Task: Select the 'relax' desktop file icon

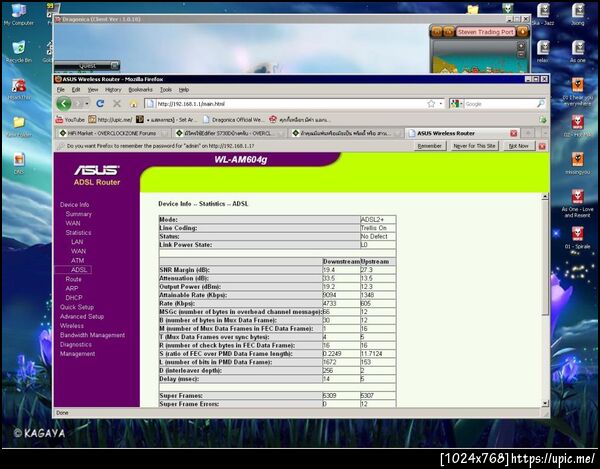Action: tap(543, 52)
